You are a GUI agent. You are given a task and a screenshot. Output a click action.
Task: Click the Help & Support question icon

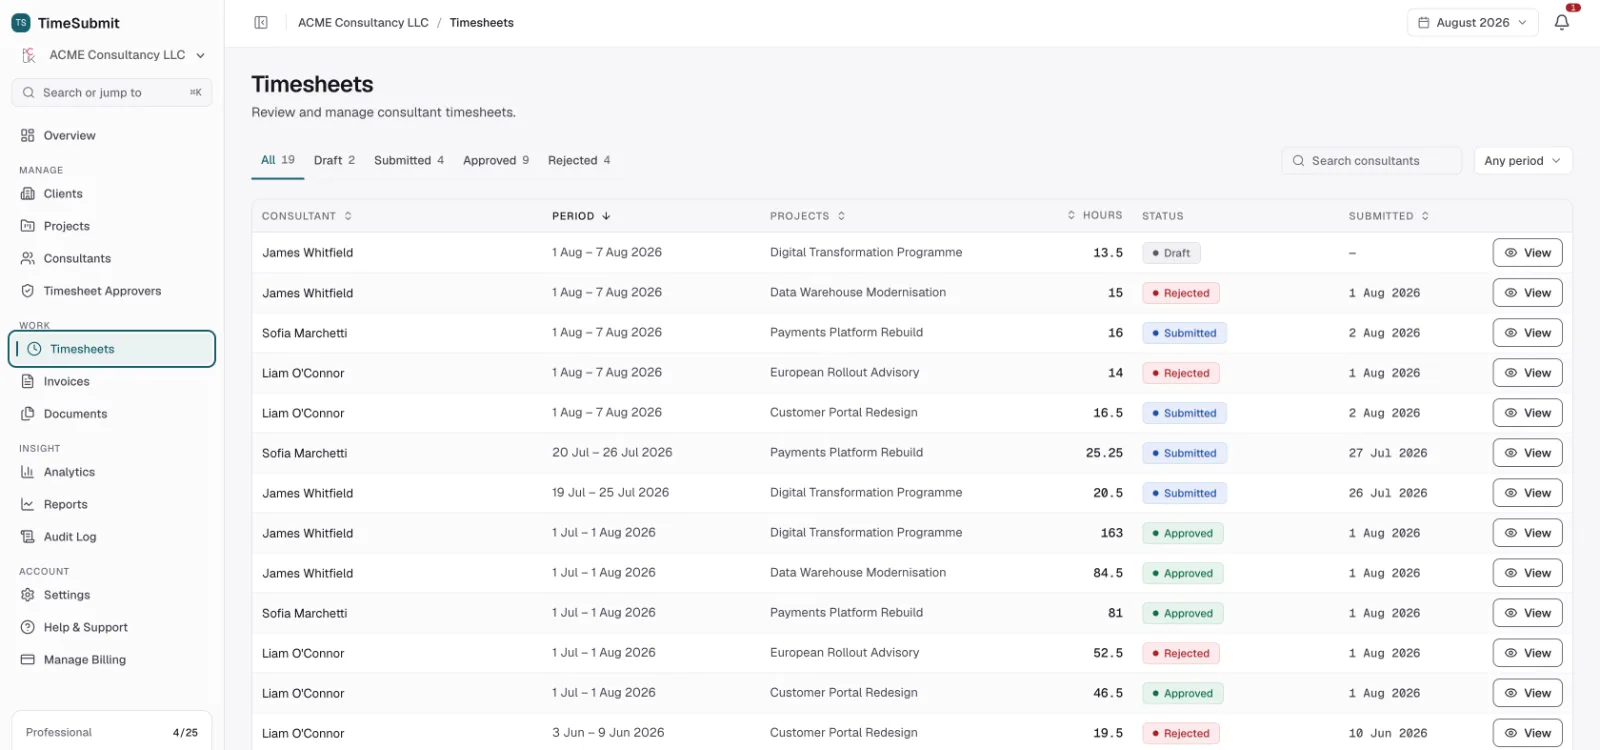coord(28,627)
